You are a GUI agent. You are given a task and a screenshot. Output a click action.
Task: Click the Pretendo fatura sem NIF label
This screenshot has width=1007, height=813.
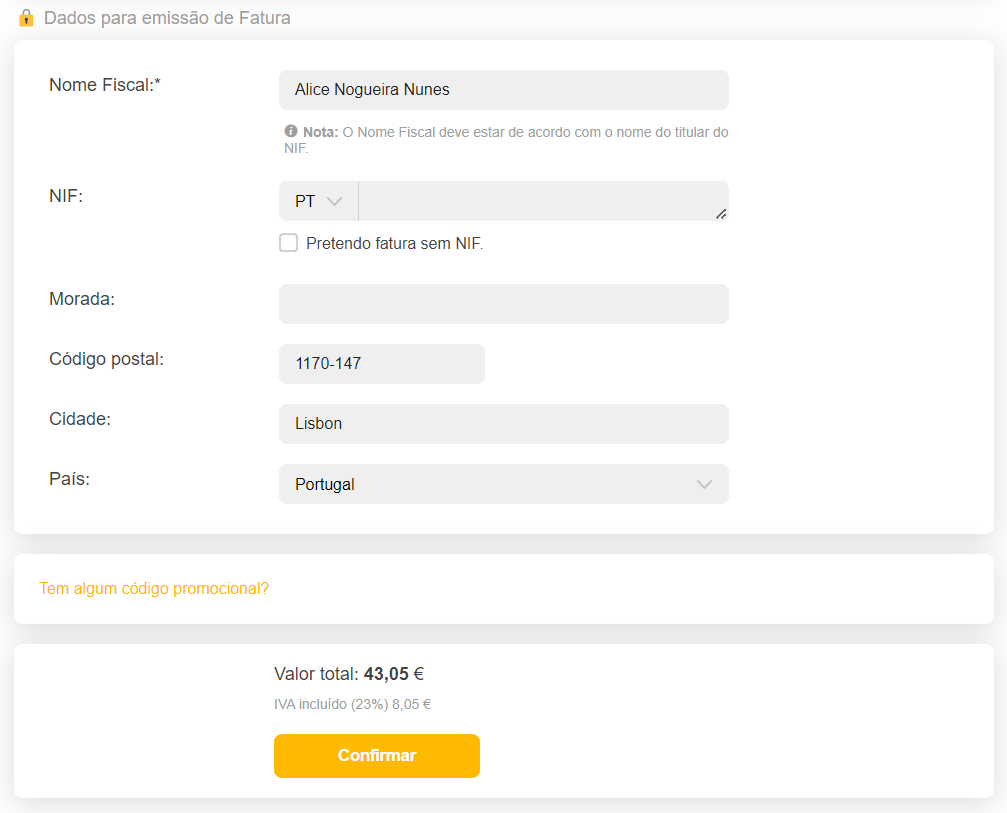(x=394, y=243)
